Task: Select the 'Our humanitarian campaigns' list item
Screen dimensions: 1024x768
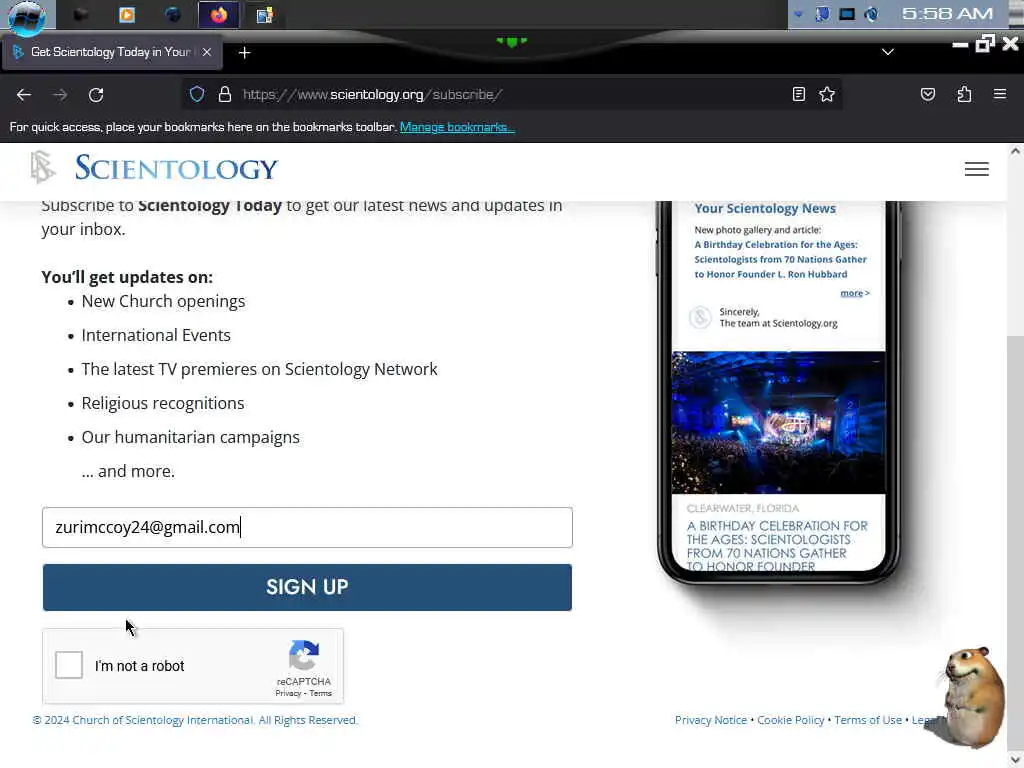Action: [191, 437]
